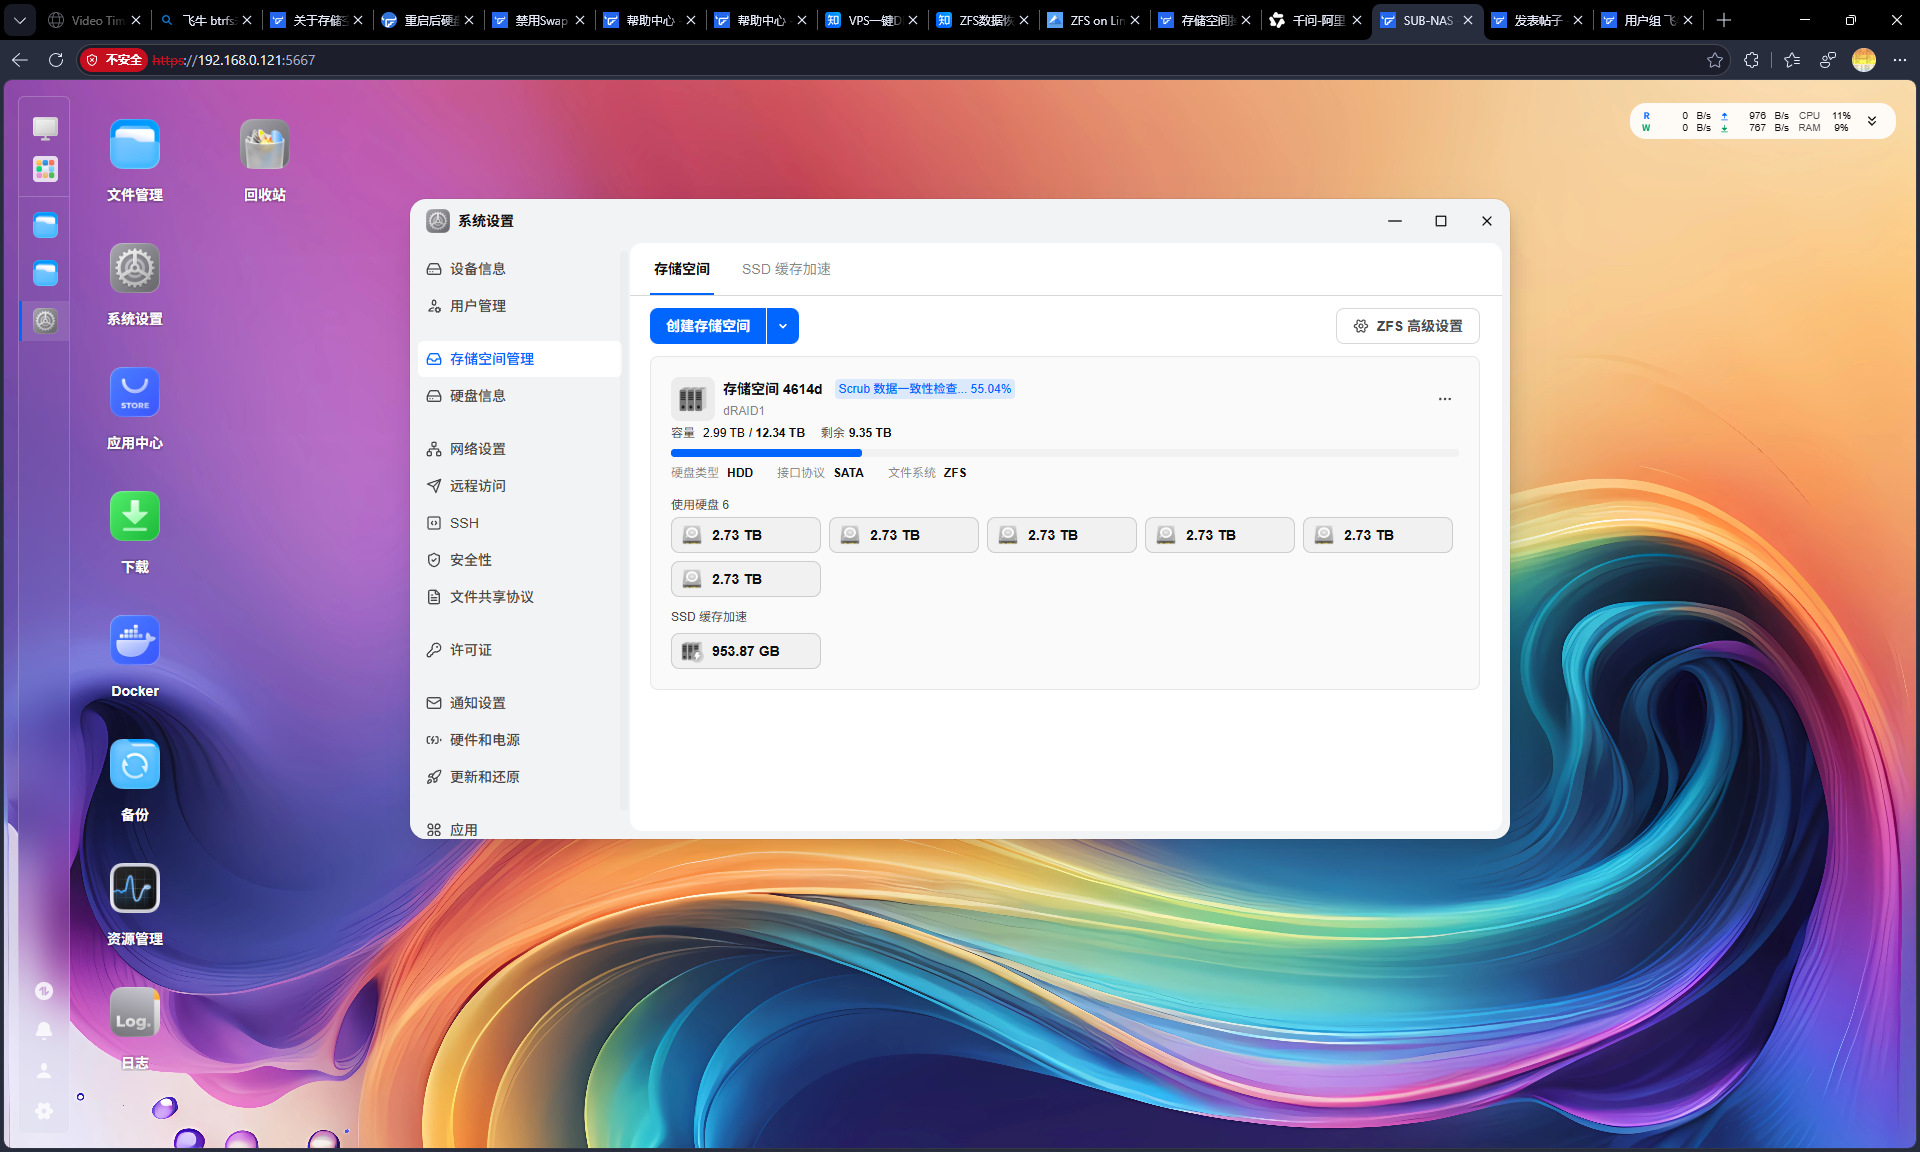Open the browser favorites list icon
Viewport: 1920px width, 1152px height.
tap(1792, 60)
